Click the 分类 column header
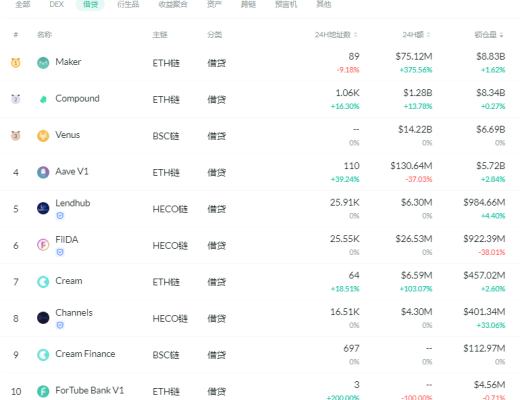Screen dimensions: 520x400 click(x=214, y=35)
